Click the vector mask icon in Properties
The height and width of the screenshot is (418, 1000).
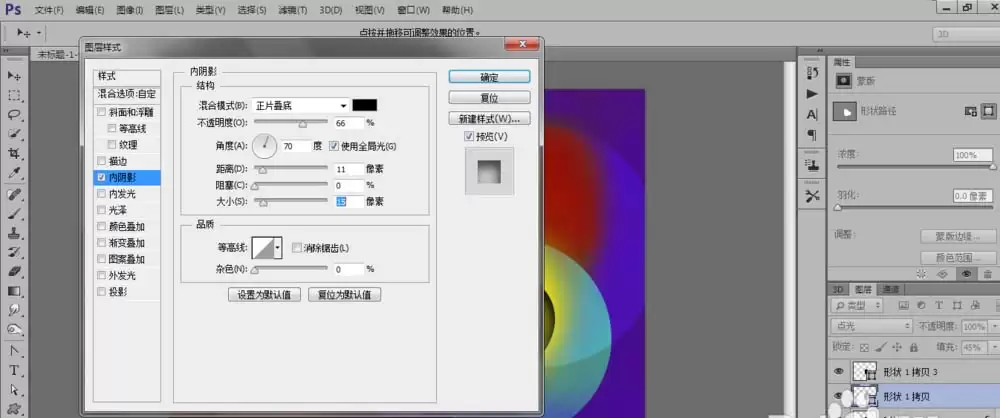[988, 111]
